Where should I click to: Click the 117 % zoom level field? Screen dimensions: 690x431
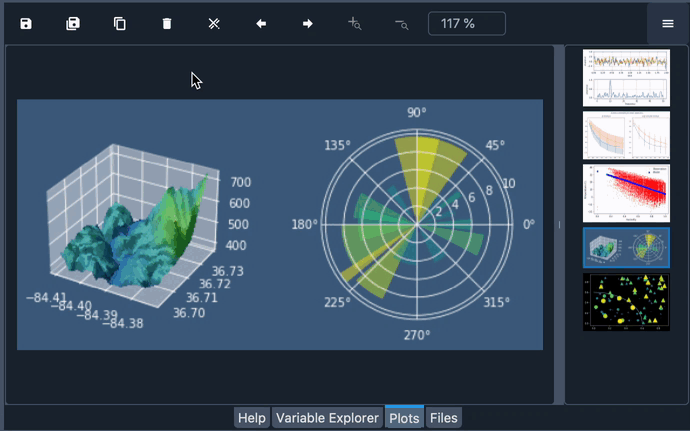466,24
